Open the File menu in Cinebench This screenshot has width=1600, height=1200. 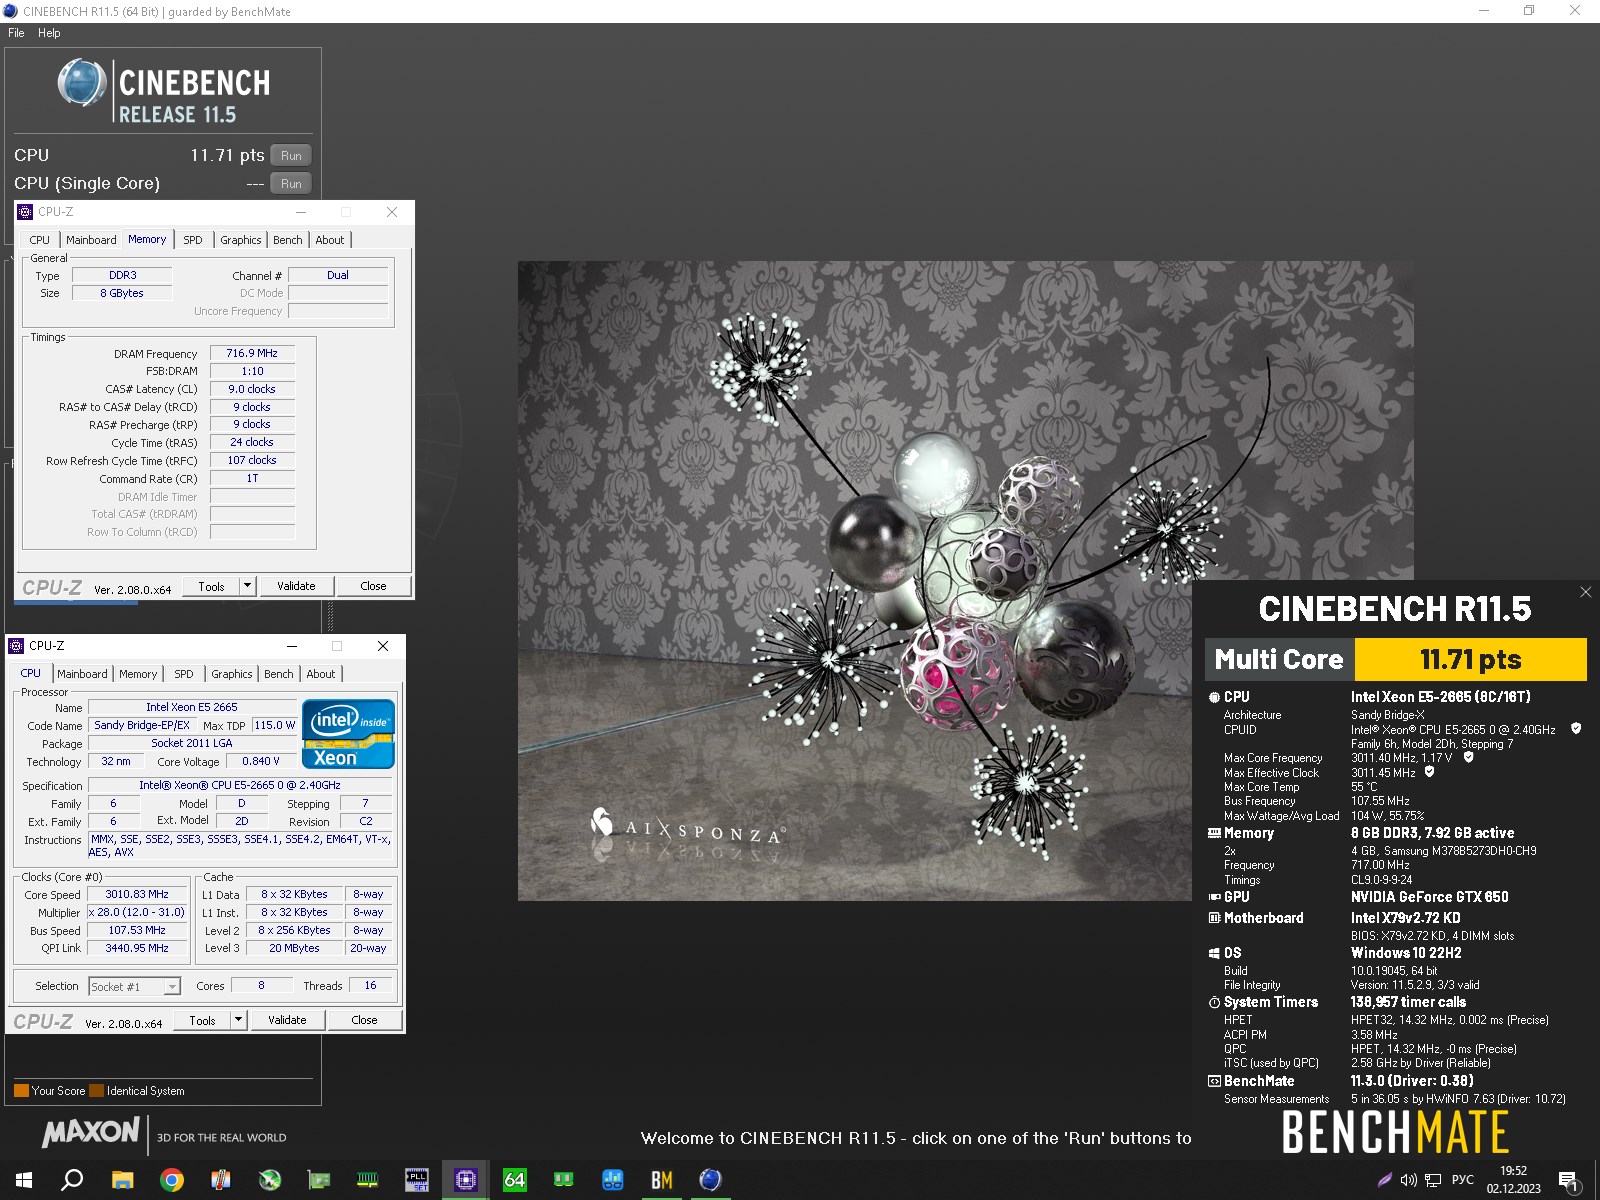16,33
